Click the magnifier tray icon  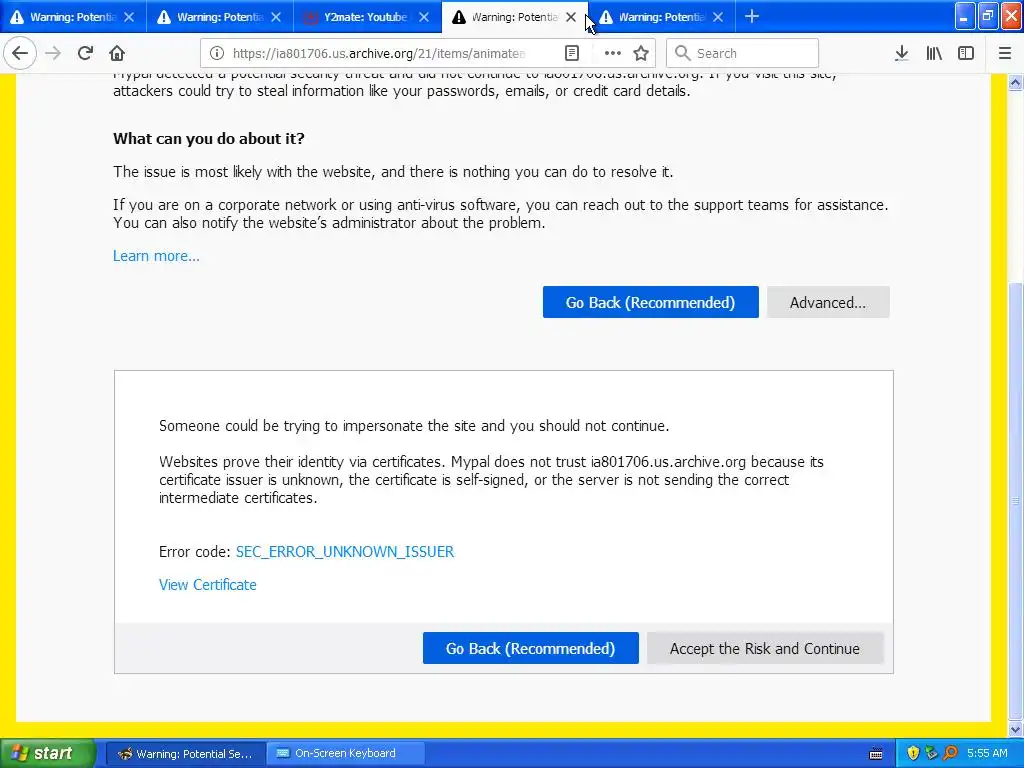(x=950, y=754)
